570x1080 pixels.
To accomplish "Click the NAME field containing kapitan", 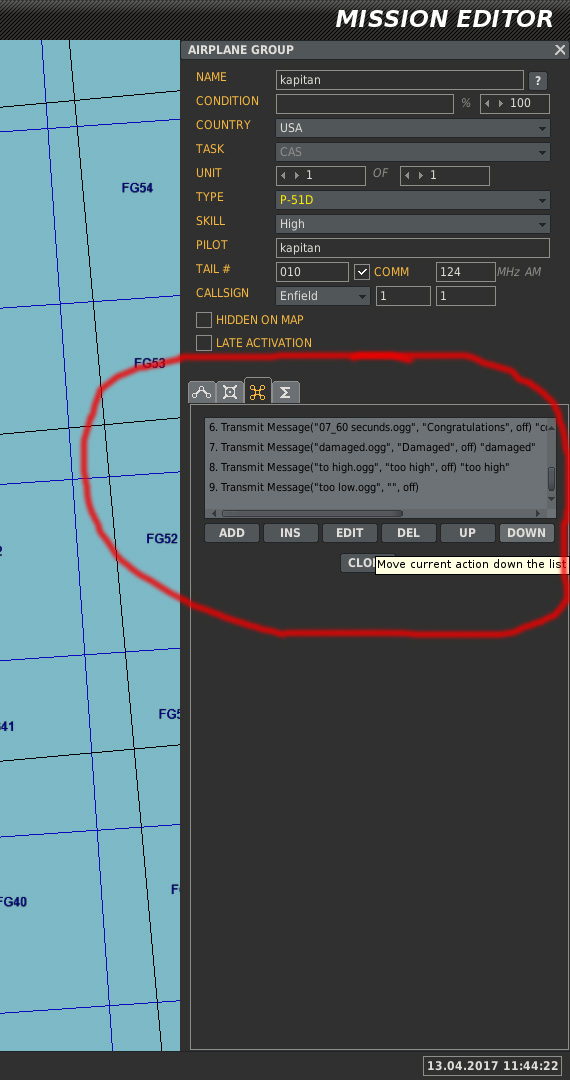I will click(x=400, y=80).
